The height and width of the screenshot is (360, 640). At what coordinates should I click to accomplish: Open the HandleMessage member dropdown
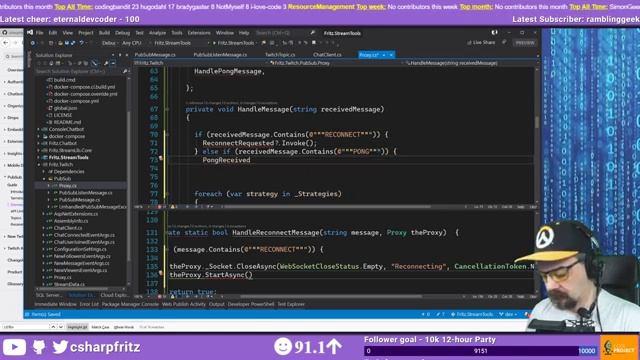click(x=469, y=63)
